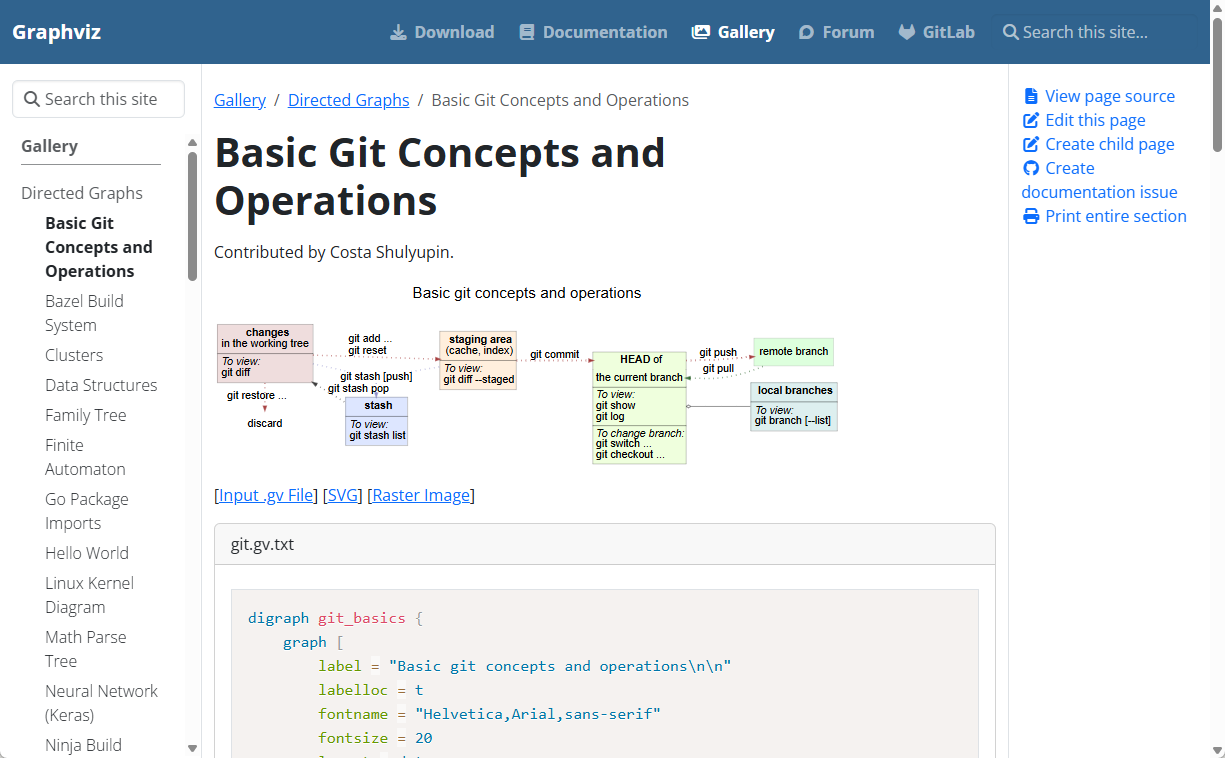Click the sidebar scrollbar thumb
Image resolution: width=1225 pixels, height=758 pixels.
(193, 216)
